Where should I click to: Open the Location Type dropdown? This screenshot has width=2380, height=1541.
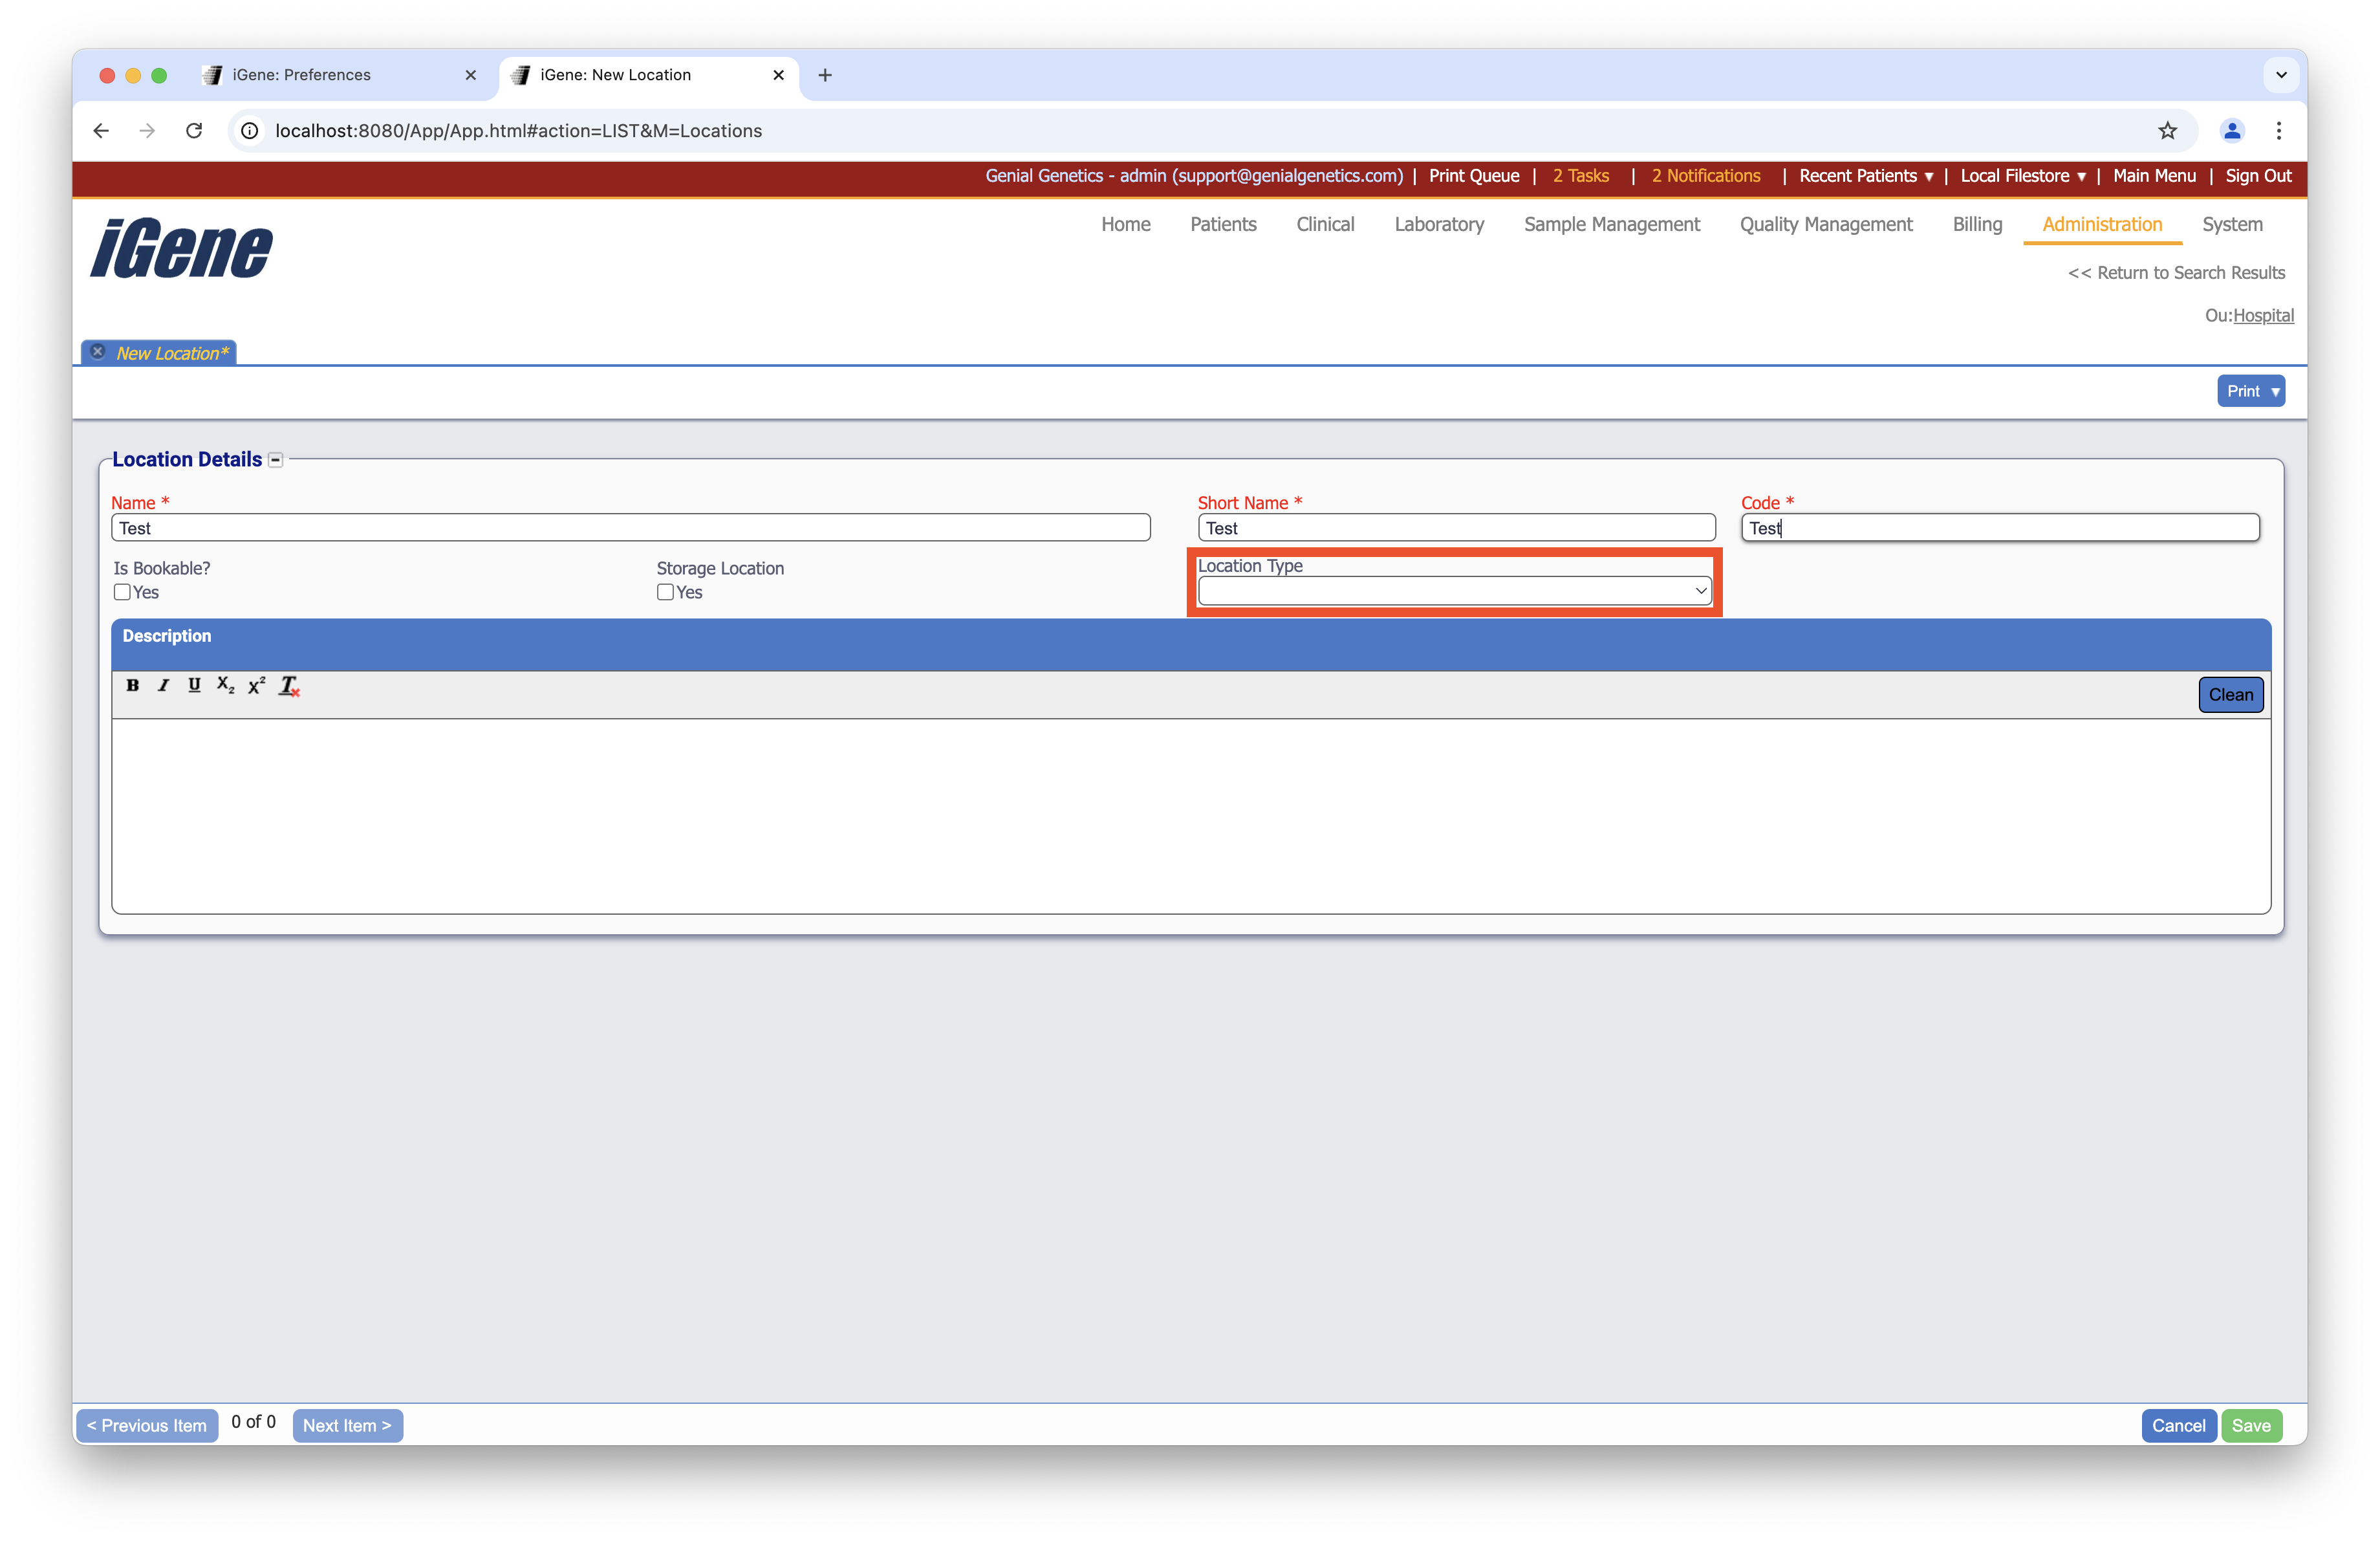tap(1454, 591)
